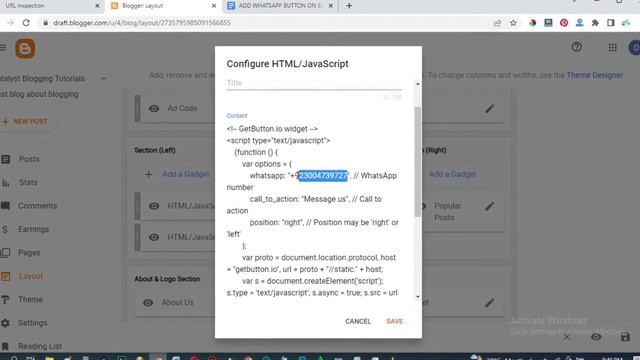Open Layout in the sidebar
Screen dimensions: 640x360
(31, 276)
